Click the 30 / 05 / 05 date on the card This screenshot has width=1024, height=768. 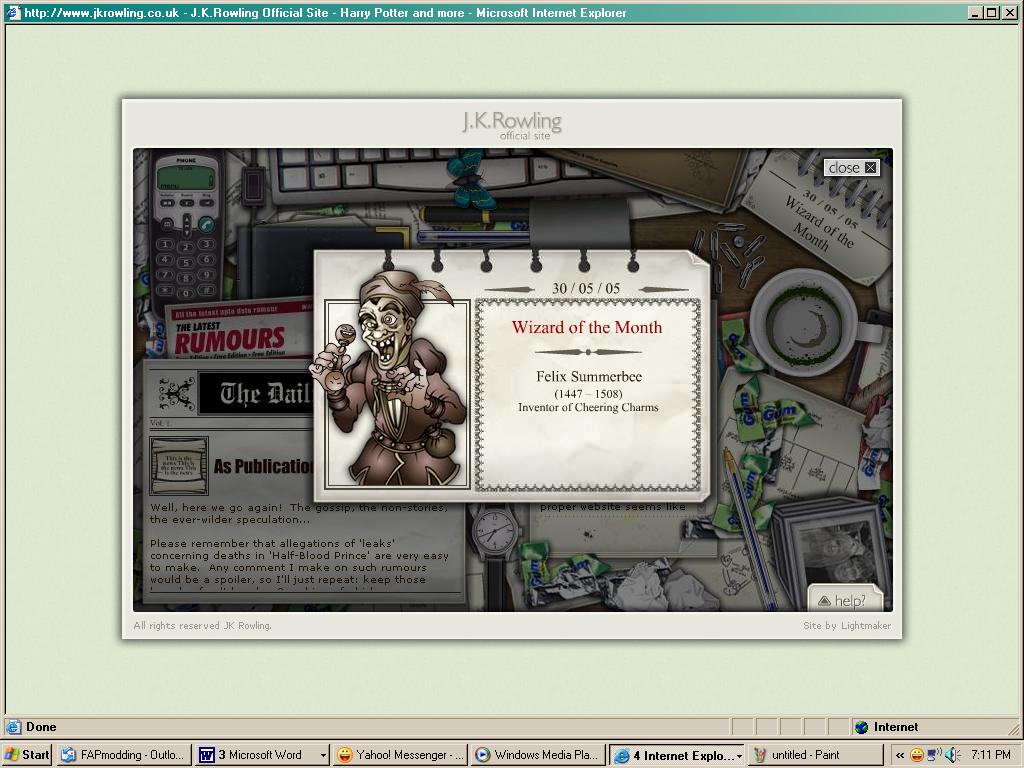586,288
